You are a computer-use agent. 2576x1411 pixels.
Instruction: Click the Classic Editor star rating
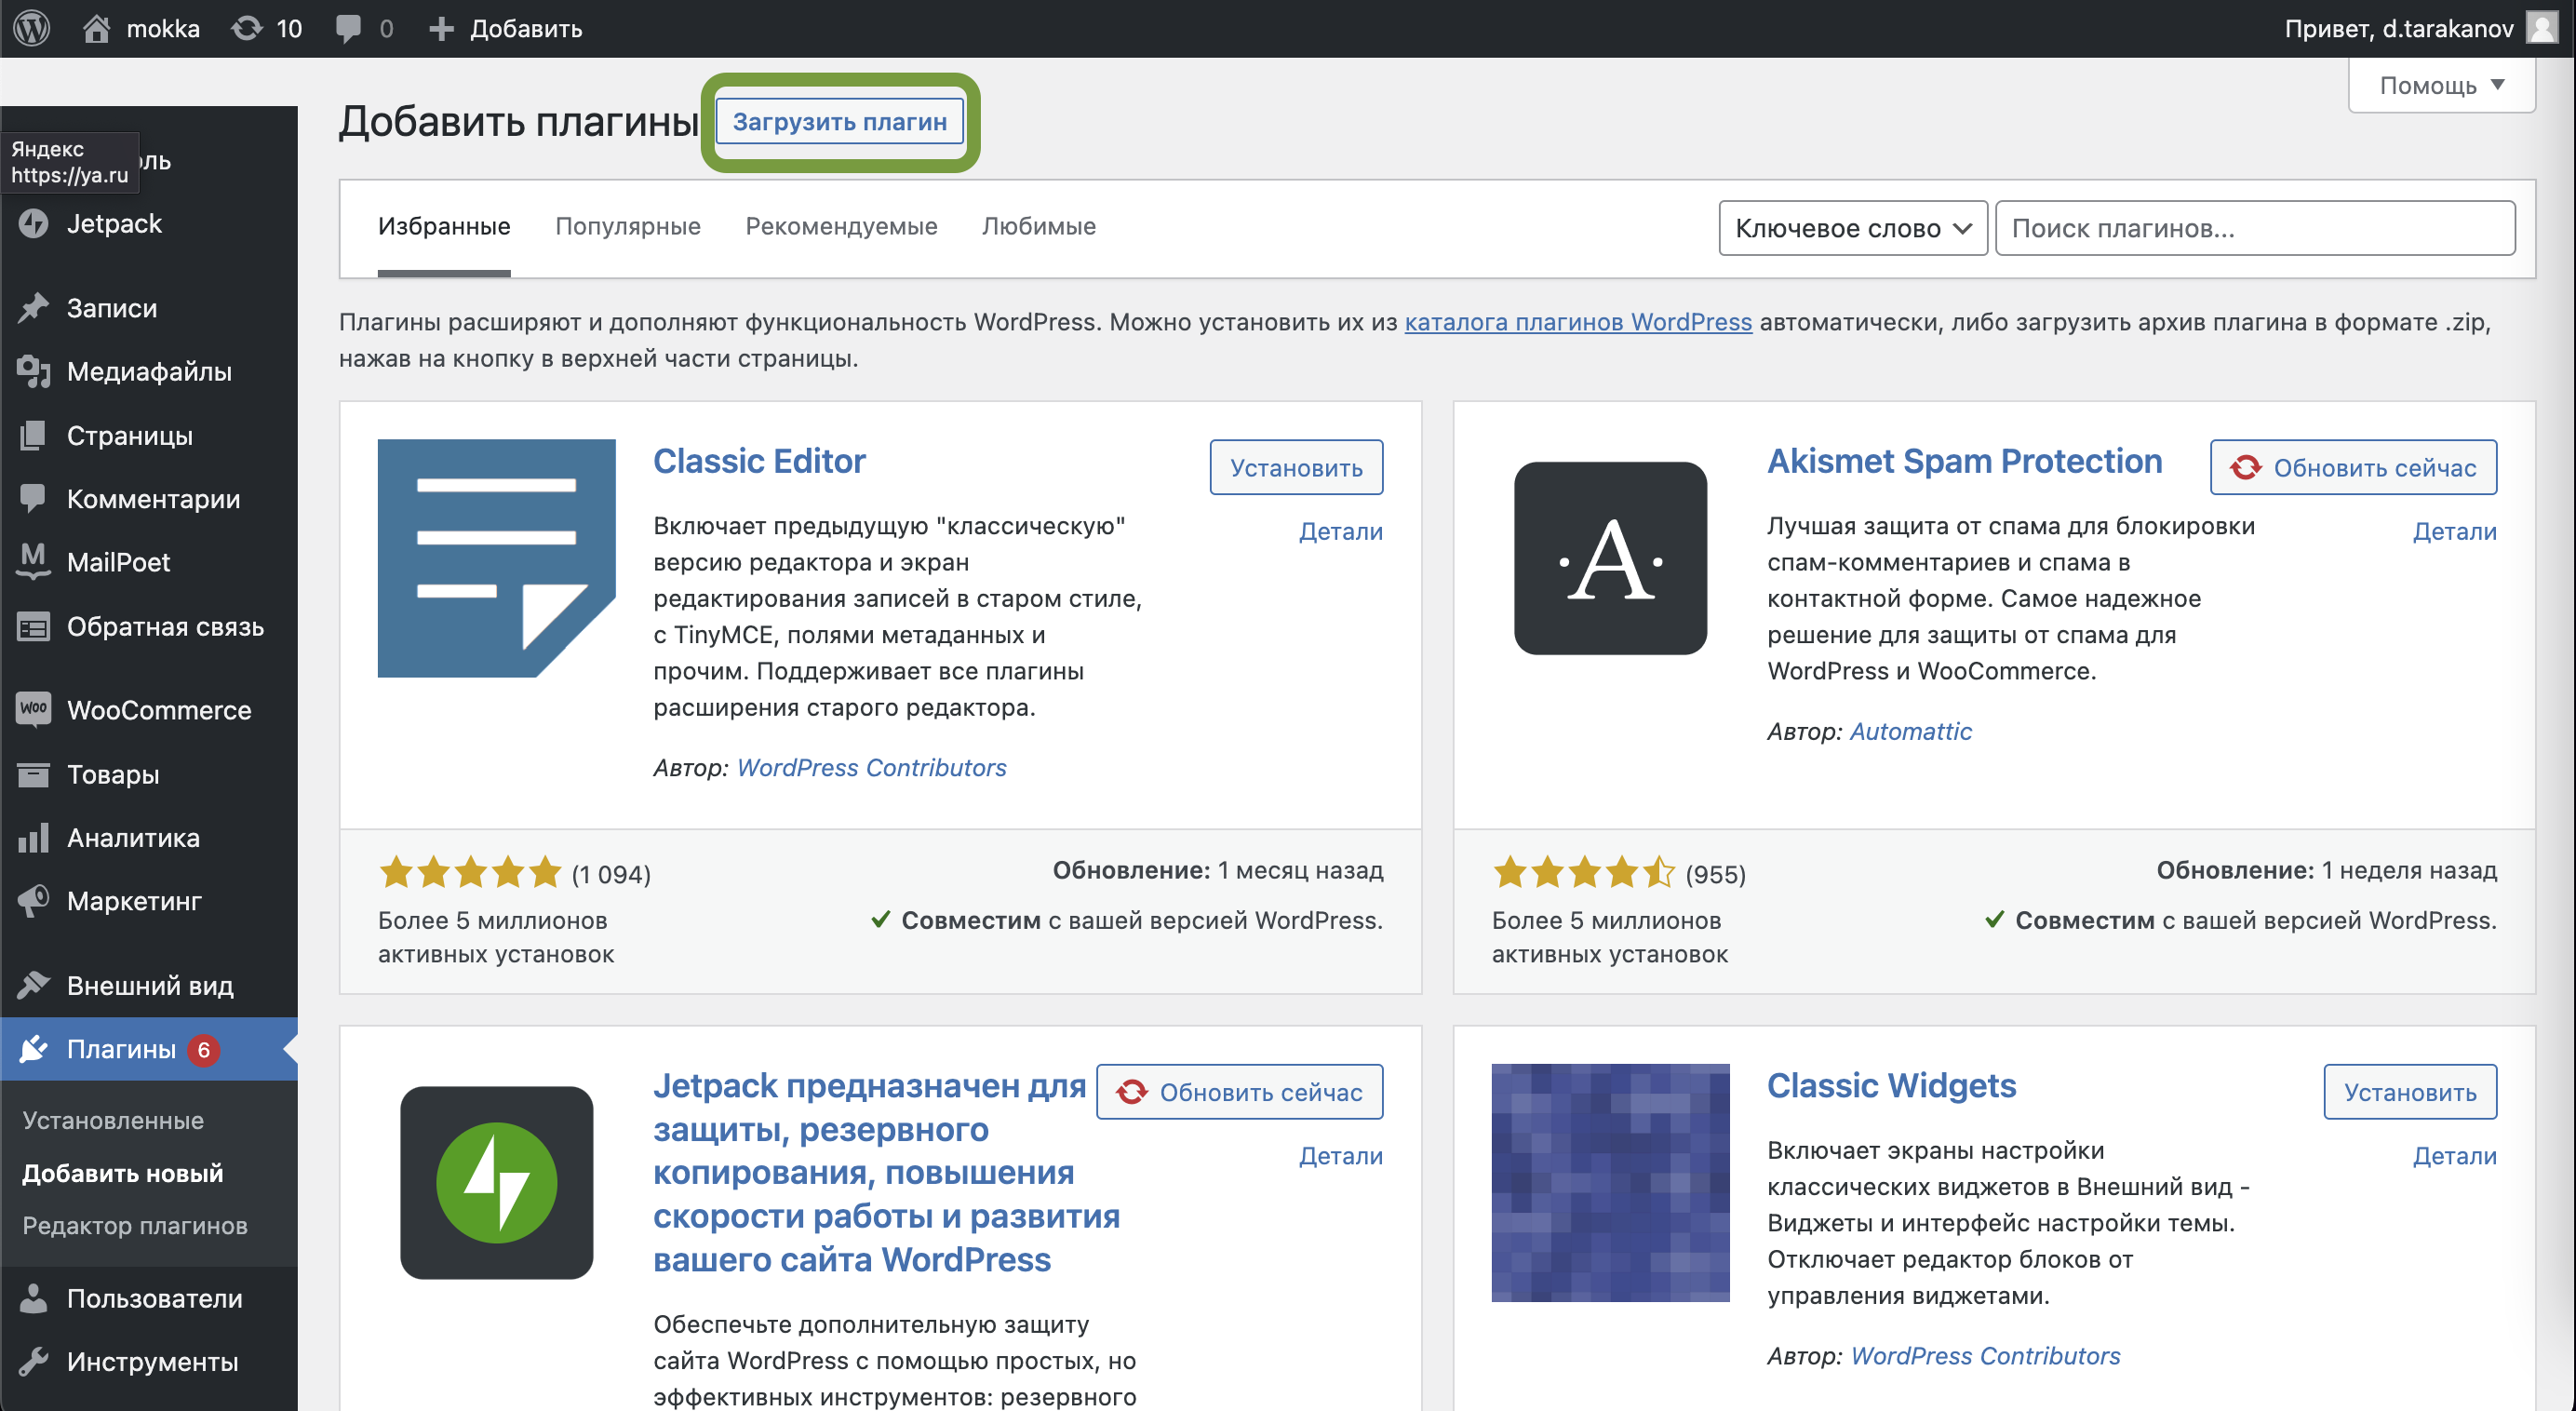pos(470,873)
